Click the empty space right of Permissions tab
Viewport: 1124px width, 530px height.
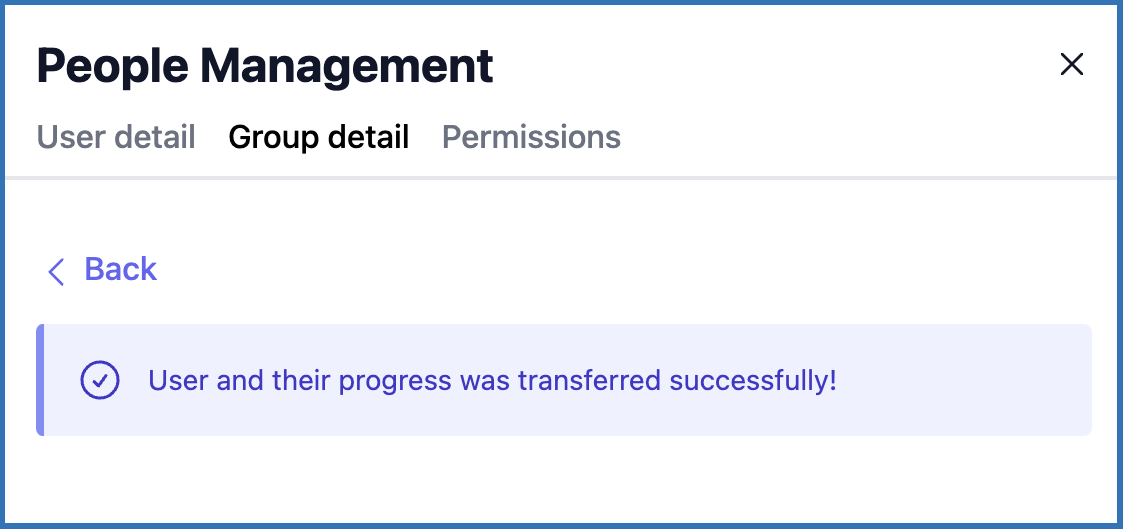pos(850,137)
